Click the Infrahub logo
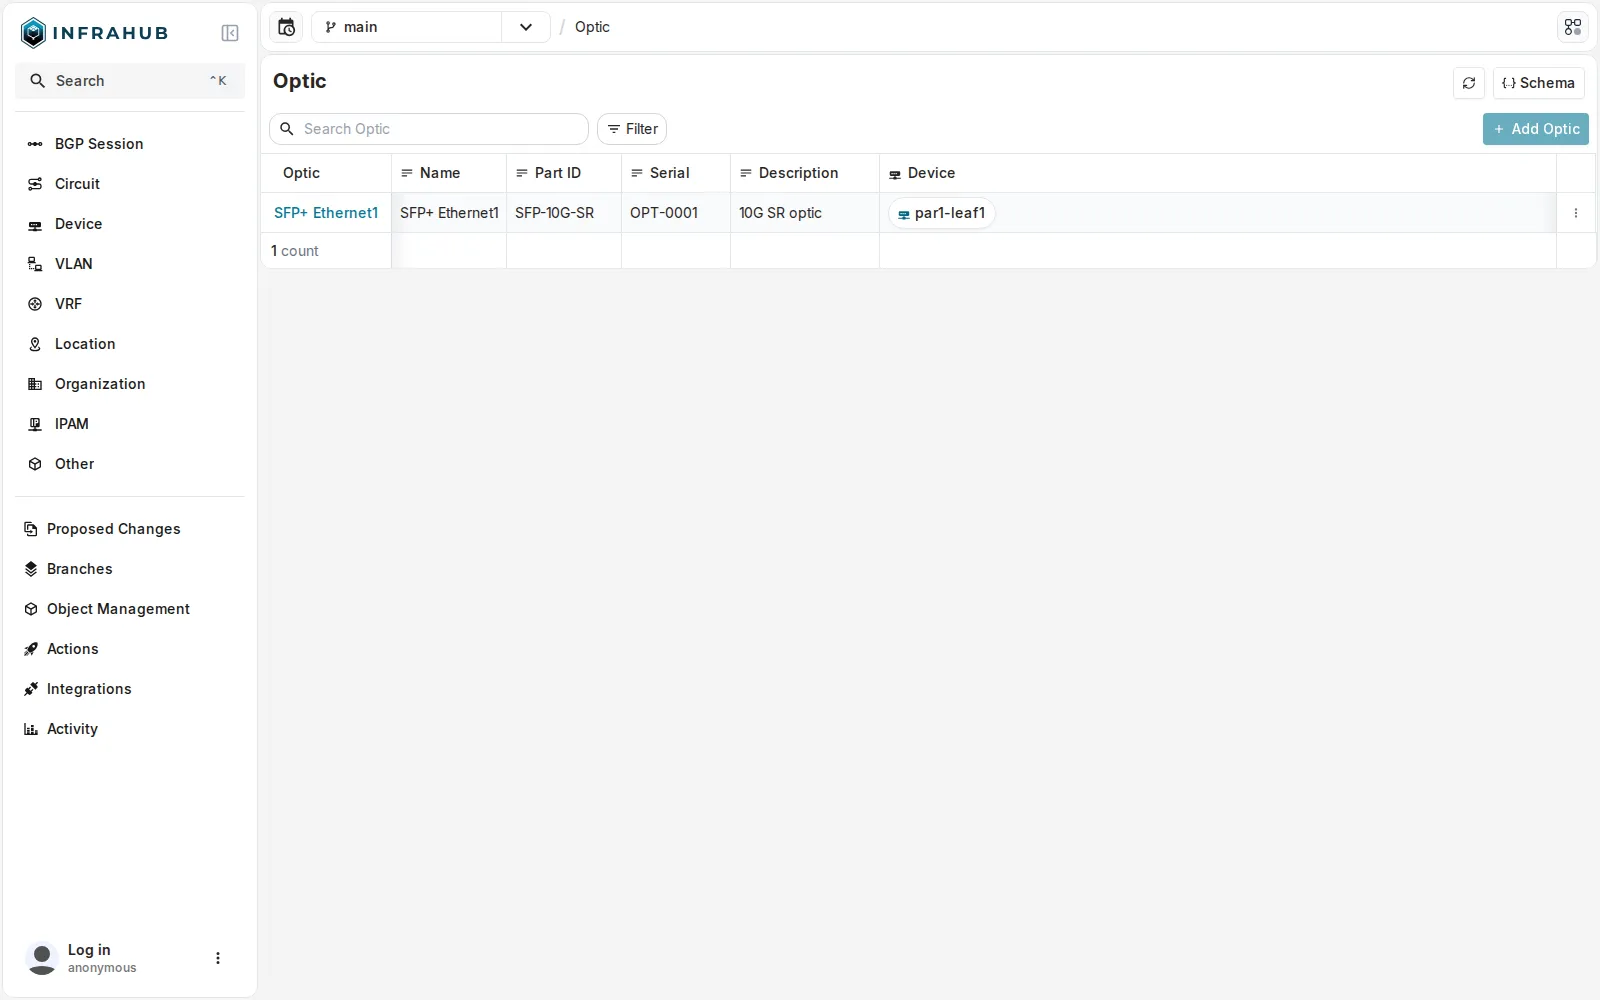This screenshot has width=1600, height=1000. click(94, 33)
